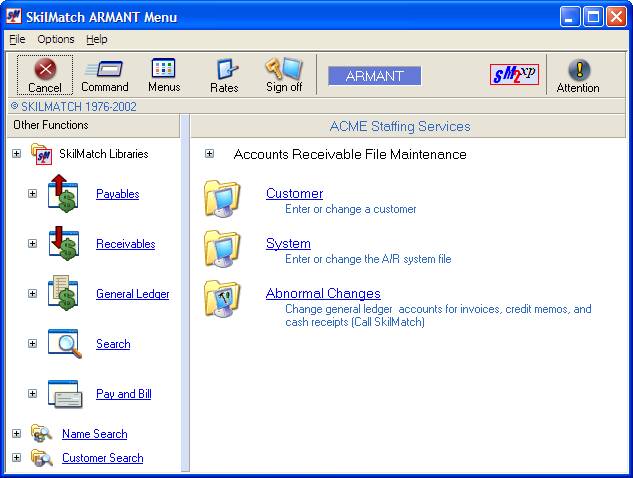Click the Customer Search folder icon

[x=42, y=458]
